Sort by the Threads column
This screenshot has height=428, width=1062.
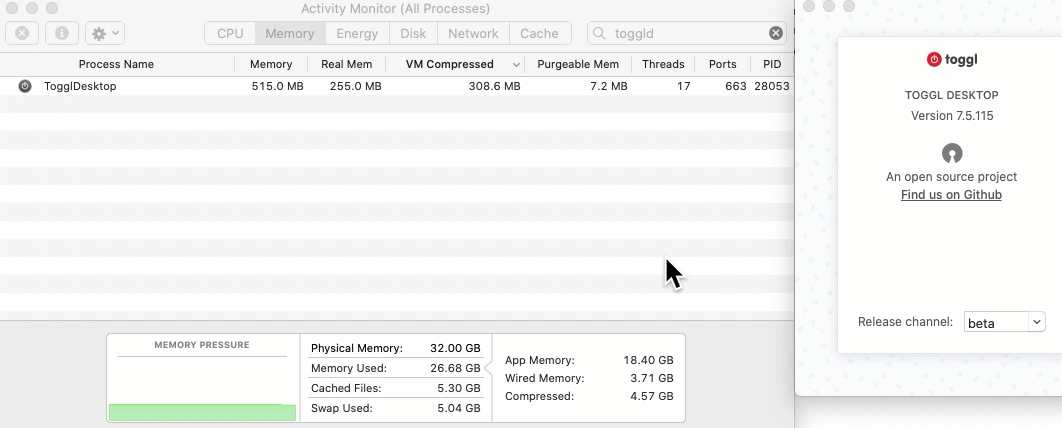coord(663,64)
